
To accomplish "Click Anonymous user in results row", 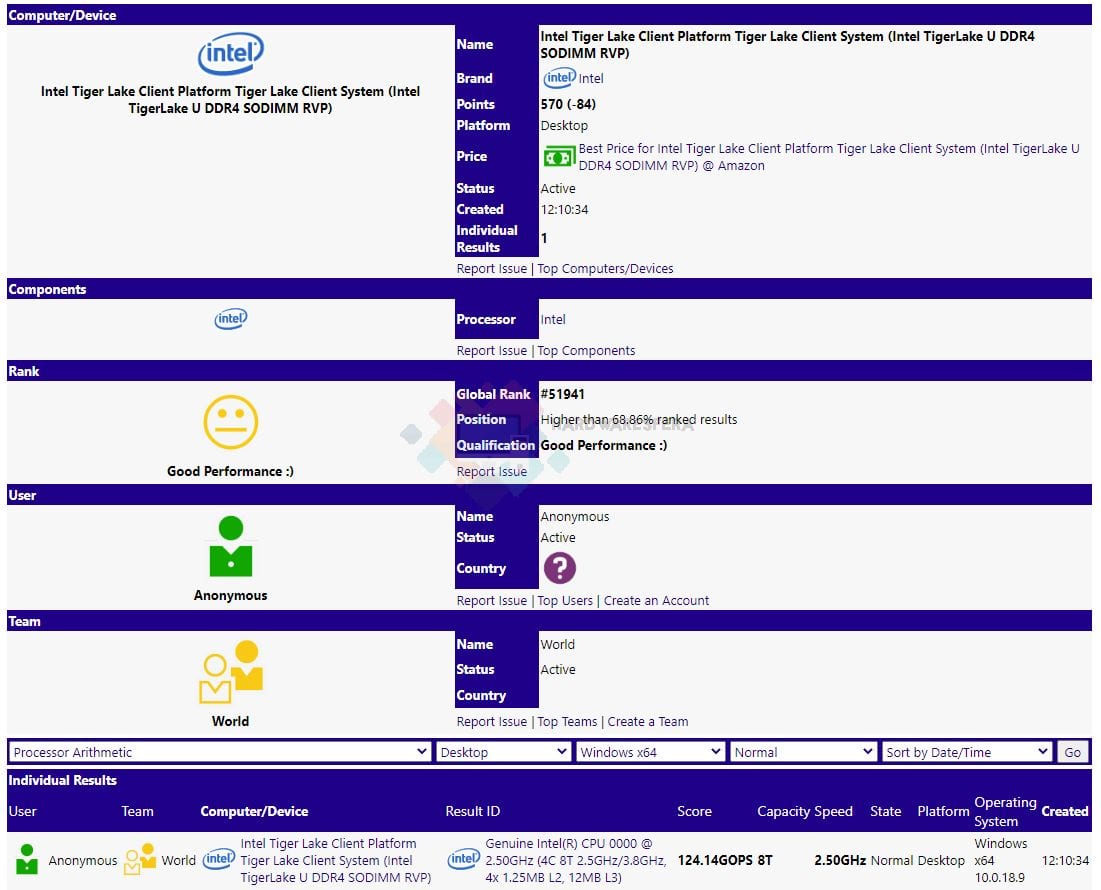I will point(83,861).
